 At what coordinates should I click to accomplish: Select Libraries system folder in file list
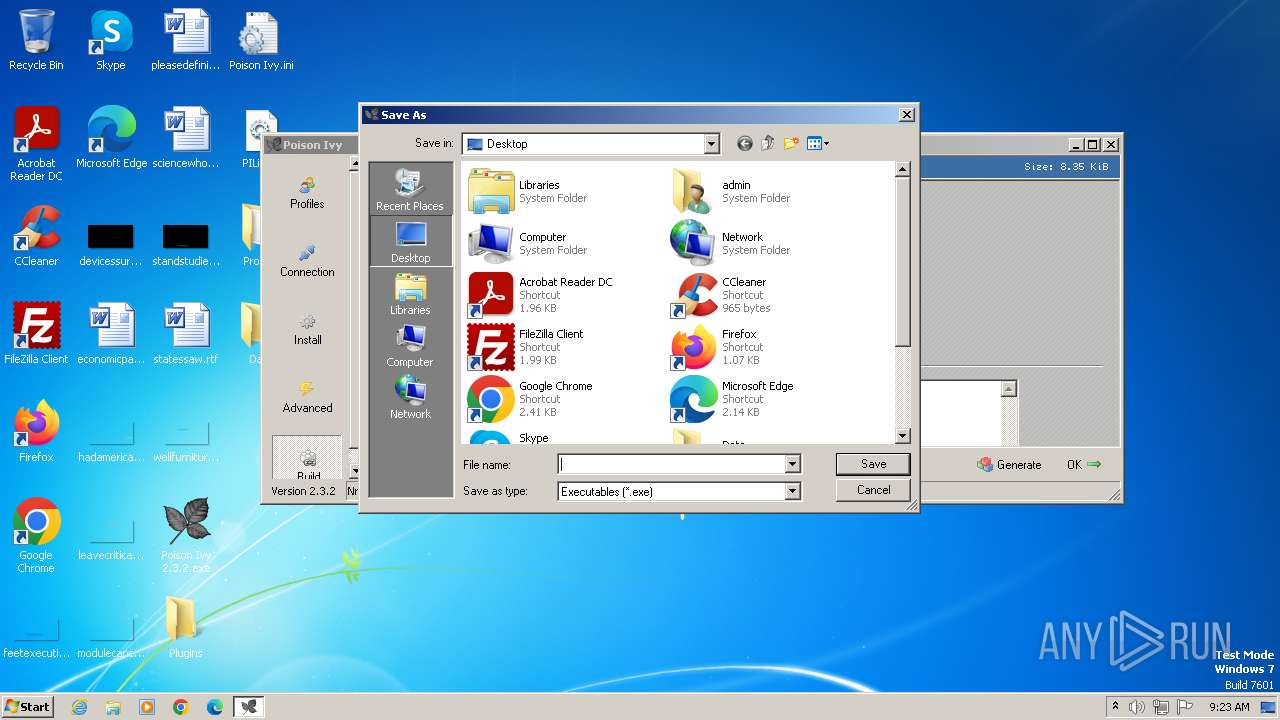click(528, 191)
